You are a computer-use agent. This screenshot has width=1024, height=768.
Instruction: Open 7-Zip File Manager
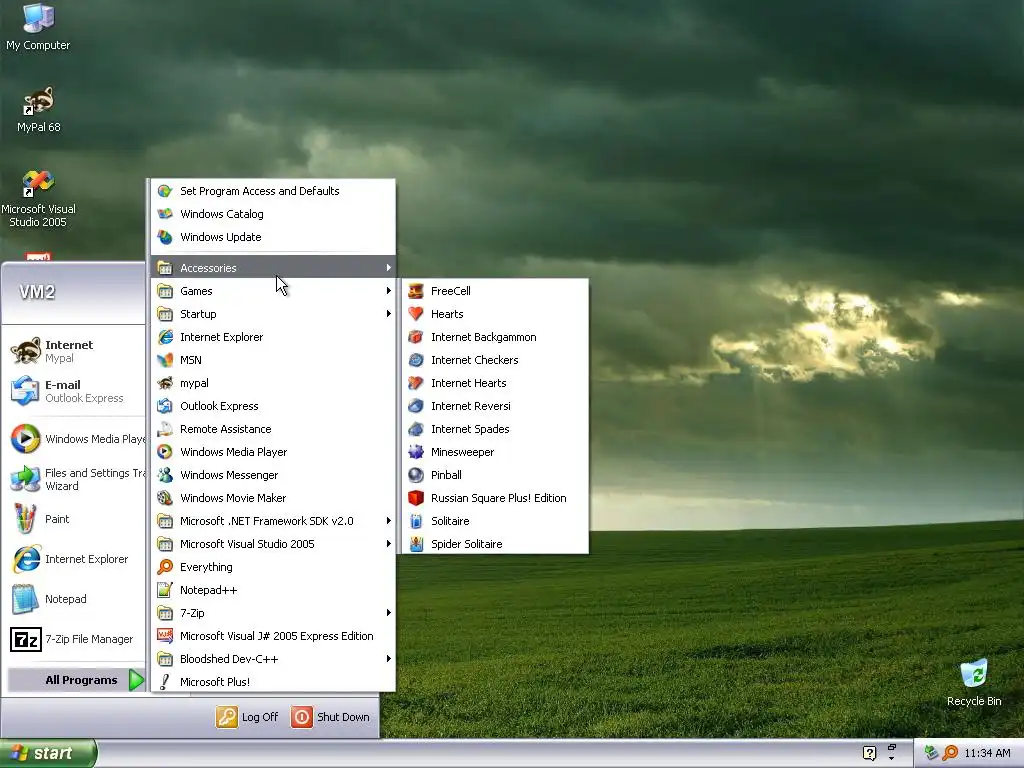[76, 639]
